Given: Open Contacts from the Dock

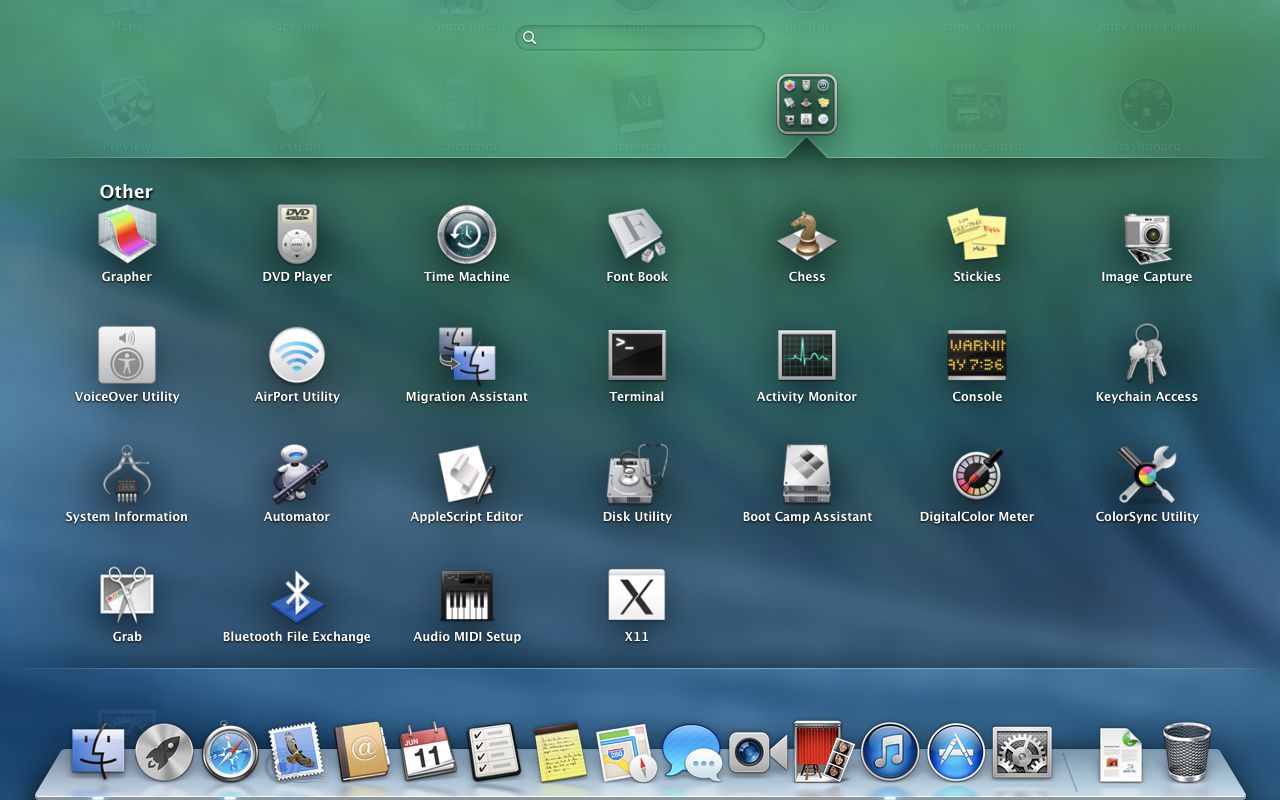Looking at the screenshot, I should (362, 752).
